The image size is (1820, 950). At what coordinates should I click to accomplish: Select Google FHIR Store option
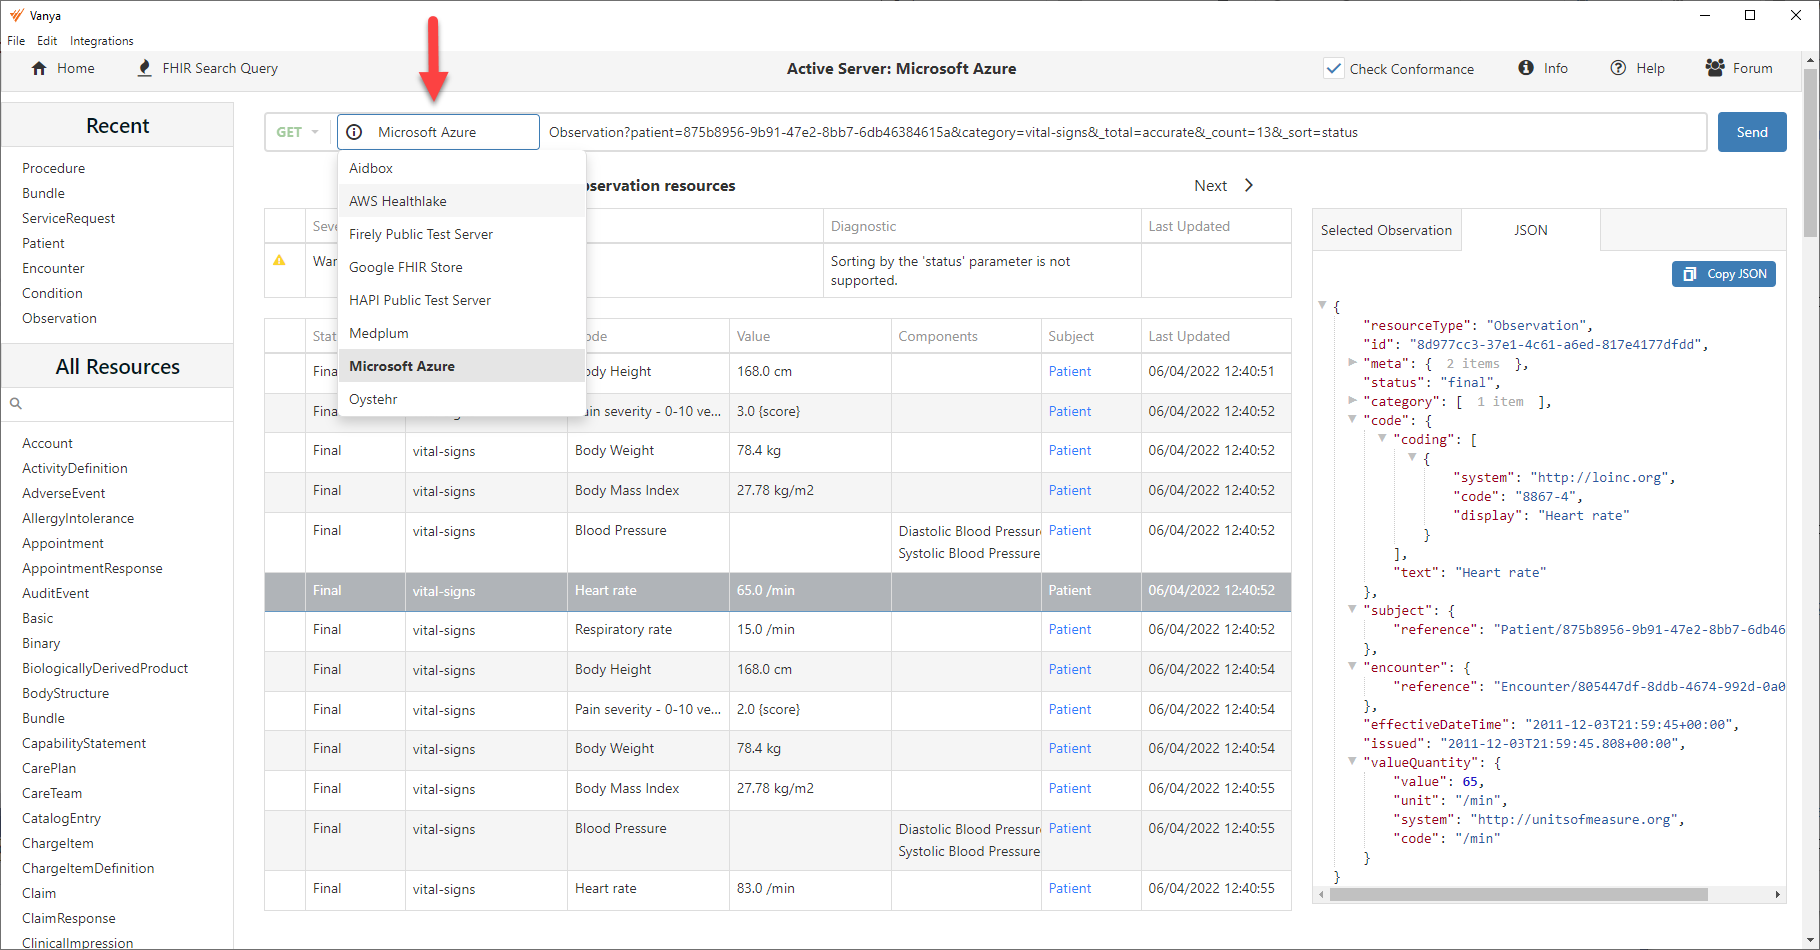[461, 267]
